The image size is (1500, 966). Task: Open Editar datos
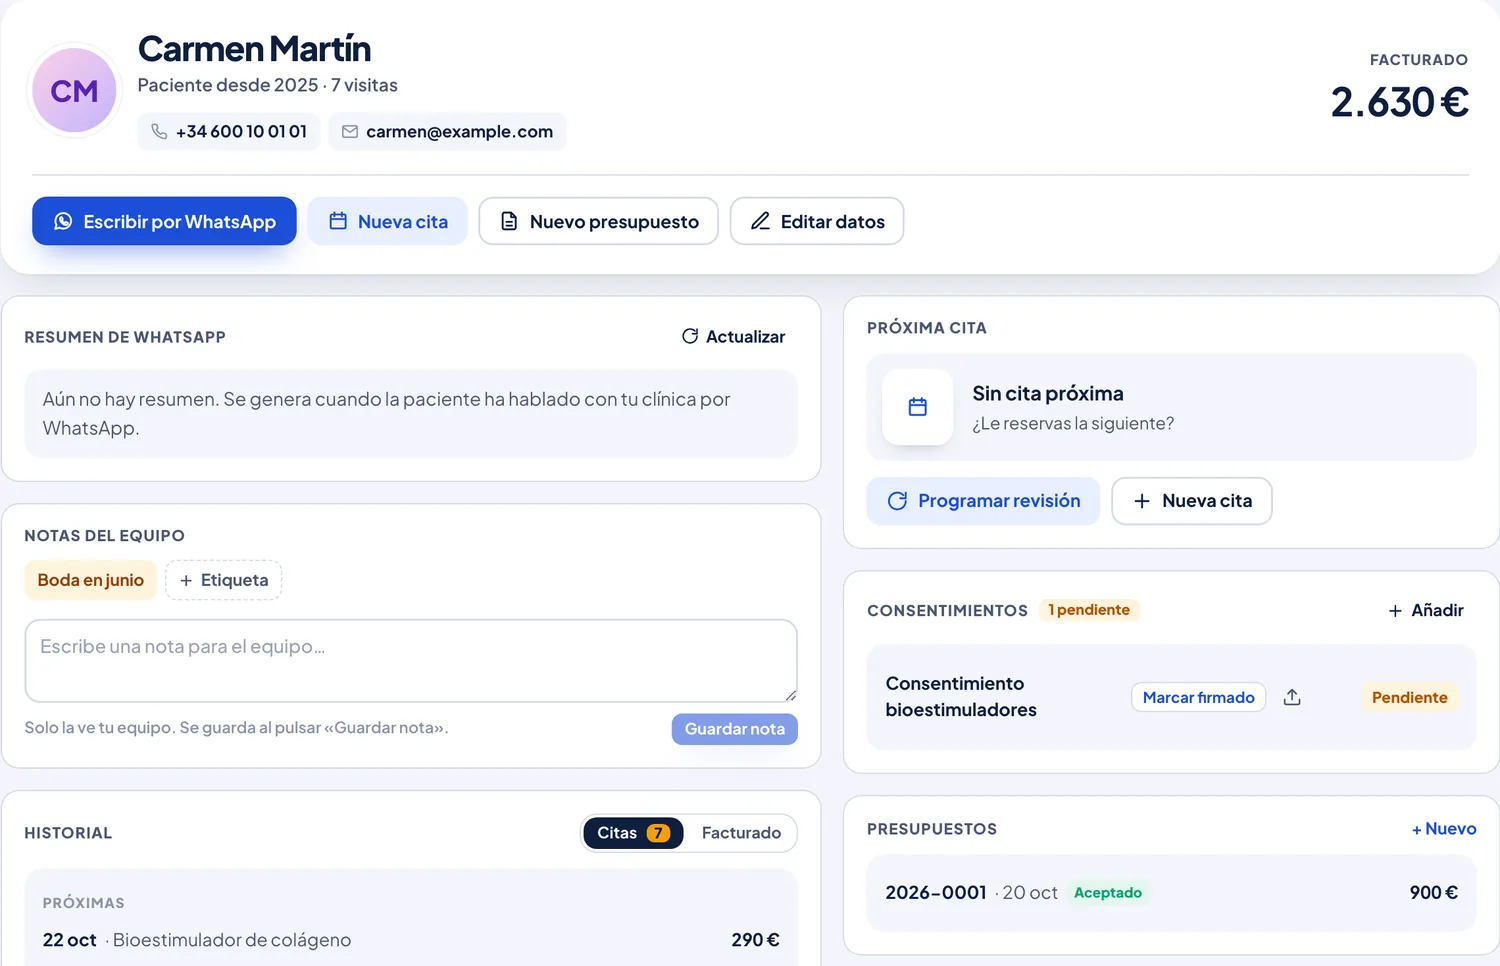816,221
